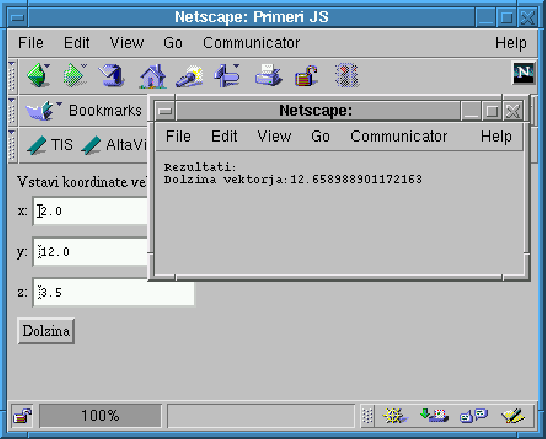This screenshot has width=546, height=439.
Task: Click the Forward navigation arrow icon
Action: tap(75, 75)
